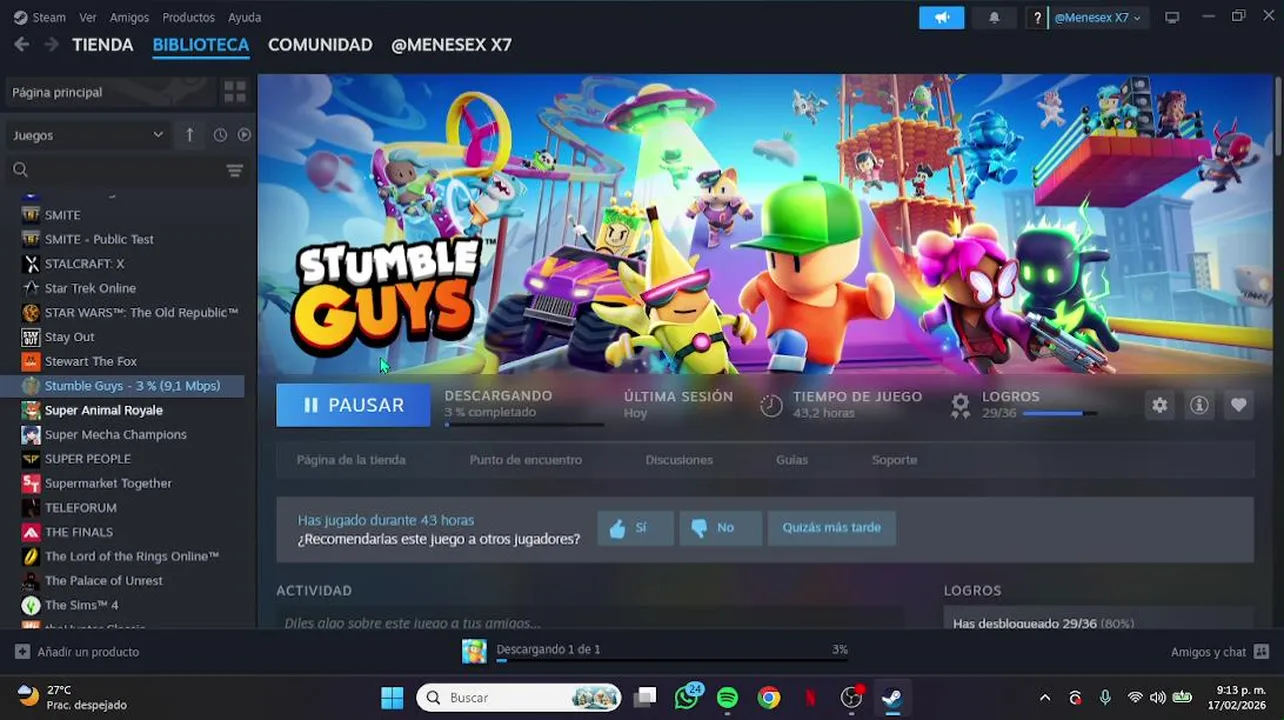This screenshot has width=1284, height=720.
Task: Expand the Juegos filter dropdown
Action: tap(88, 135)
